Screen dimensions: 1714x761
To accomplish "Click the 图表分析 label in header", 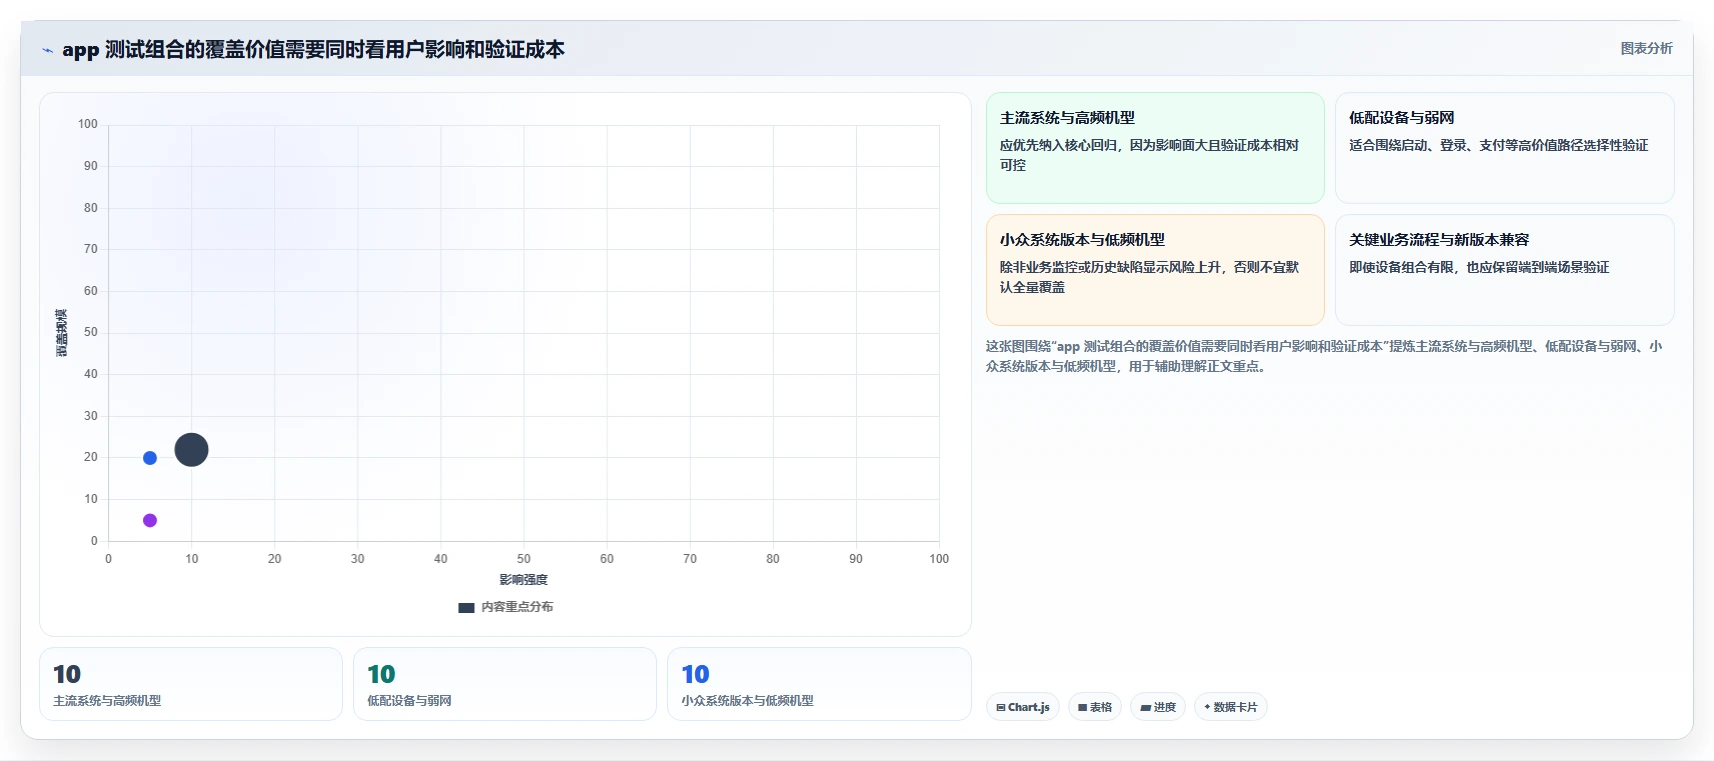I will tap(1646, 48).
